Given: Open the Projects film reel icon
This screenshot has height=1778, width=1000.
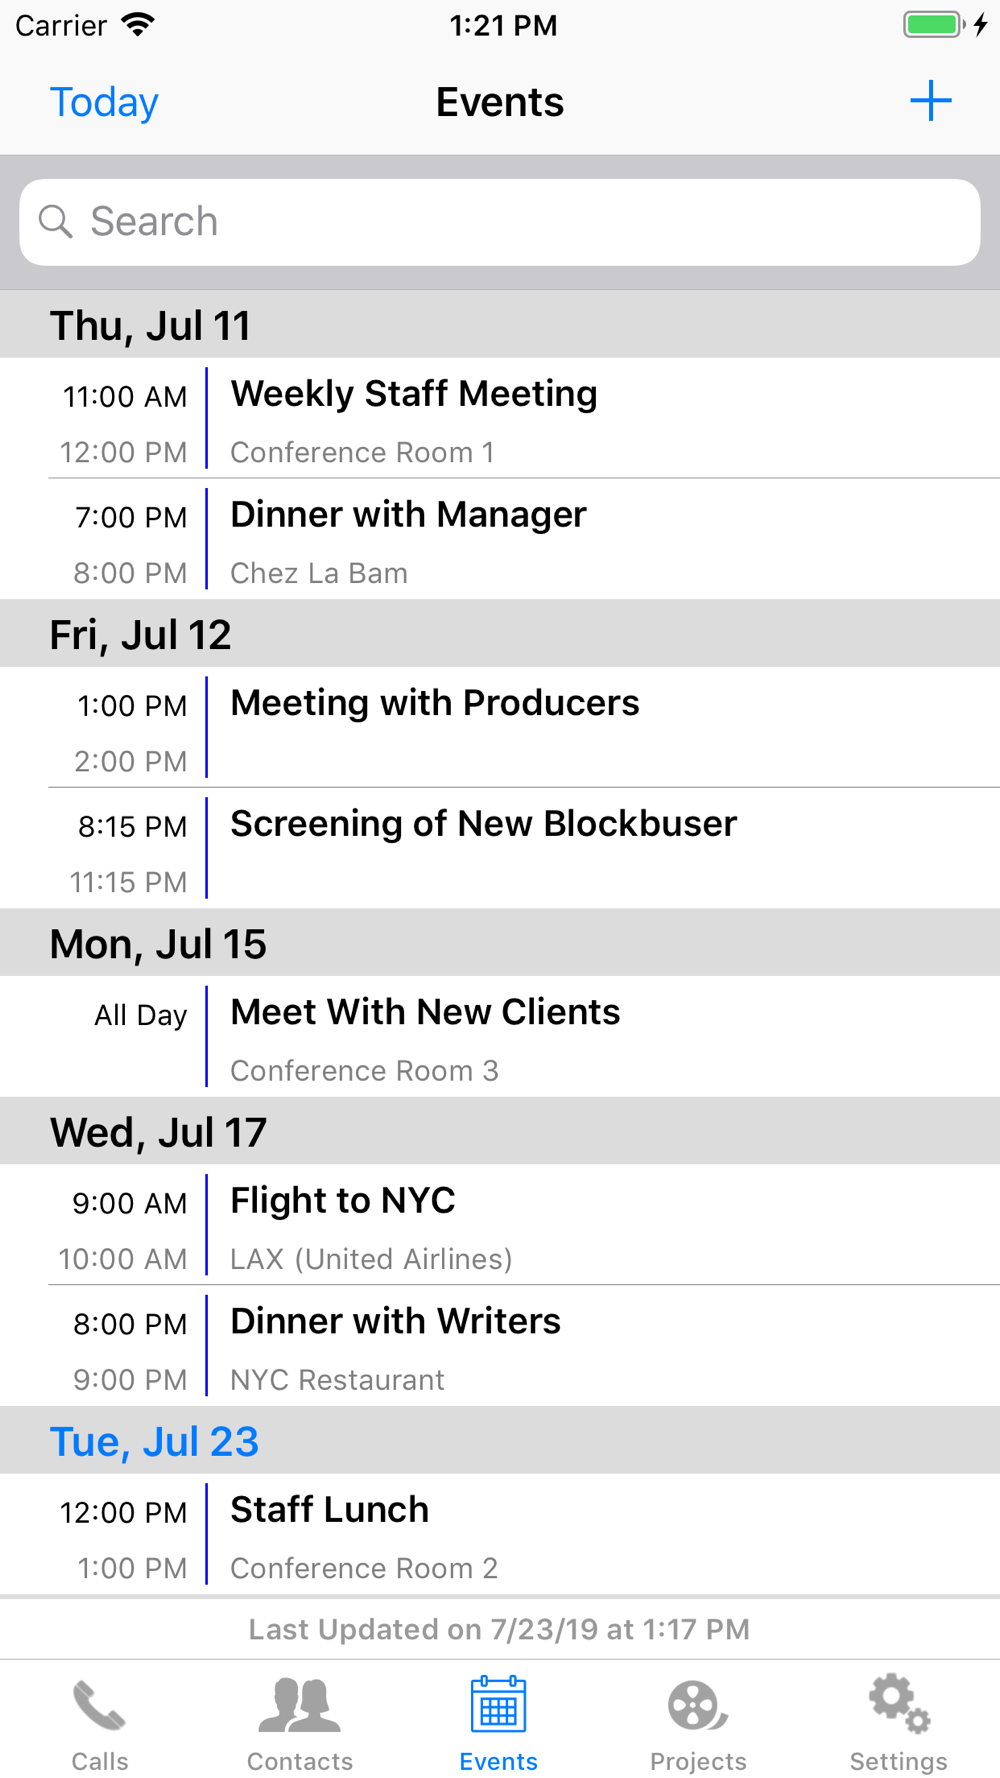Looking at the screenshot, I should [x=697, y=1706].
